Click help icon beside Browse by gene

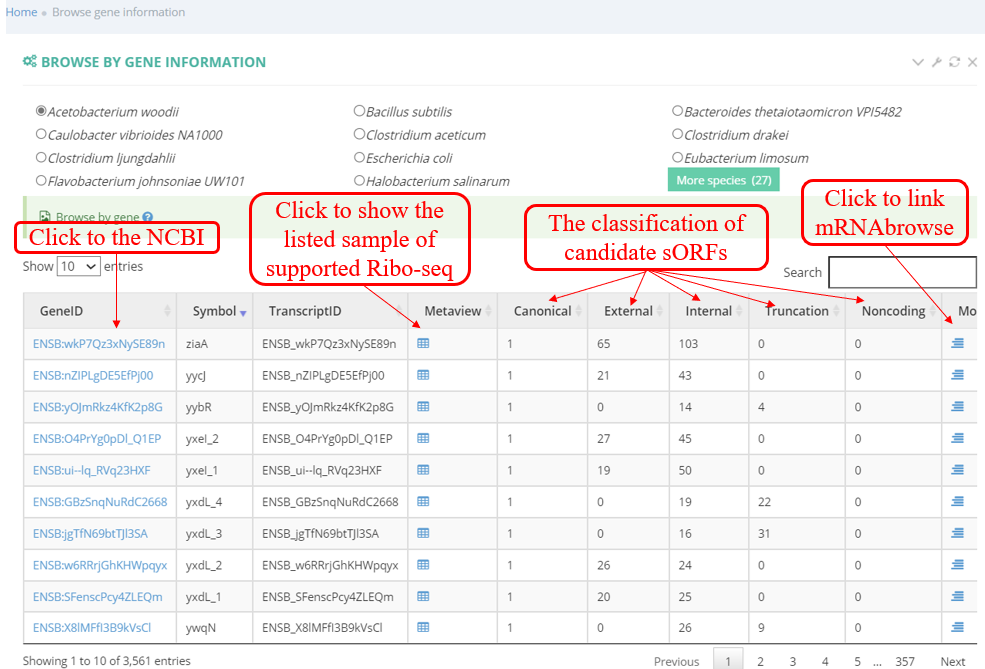(148, 217)
